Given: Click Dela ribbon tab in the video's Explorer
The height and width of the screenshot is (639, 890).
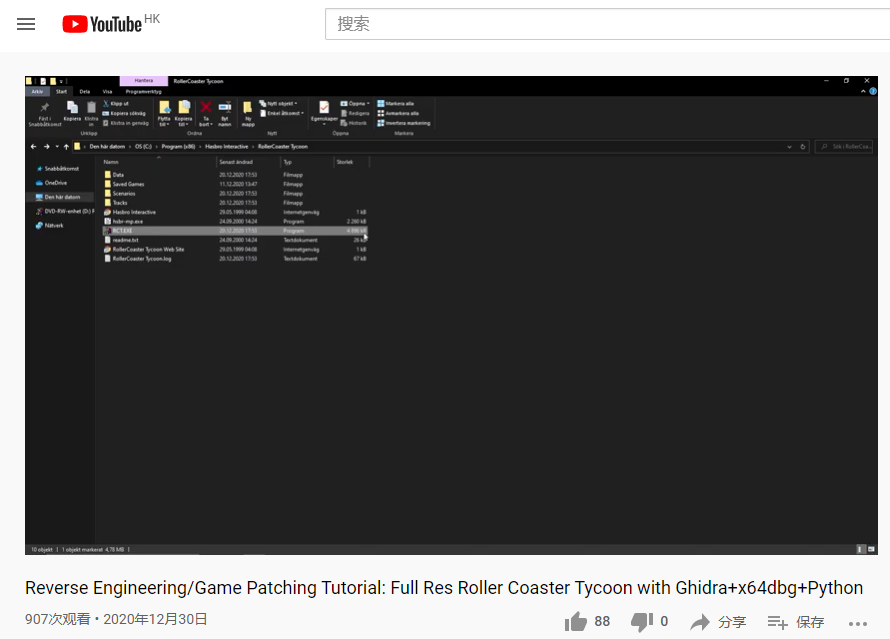Looking at the screenshot, I should pyautogui.click(x=85, y=91).
